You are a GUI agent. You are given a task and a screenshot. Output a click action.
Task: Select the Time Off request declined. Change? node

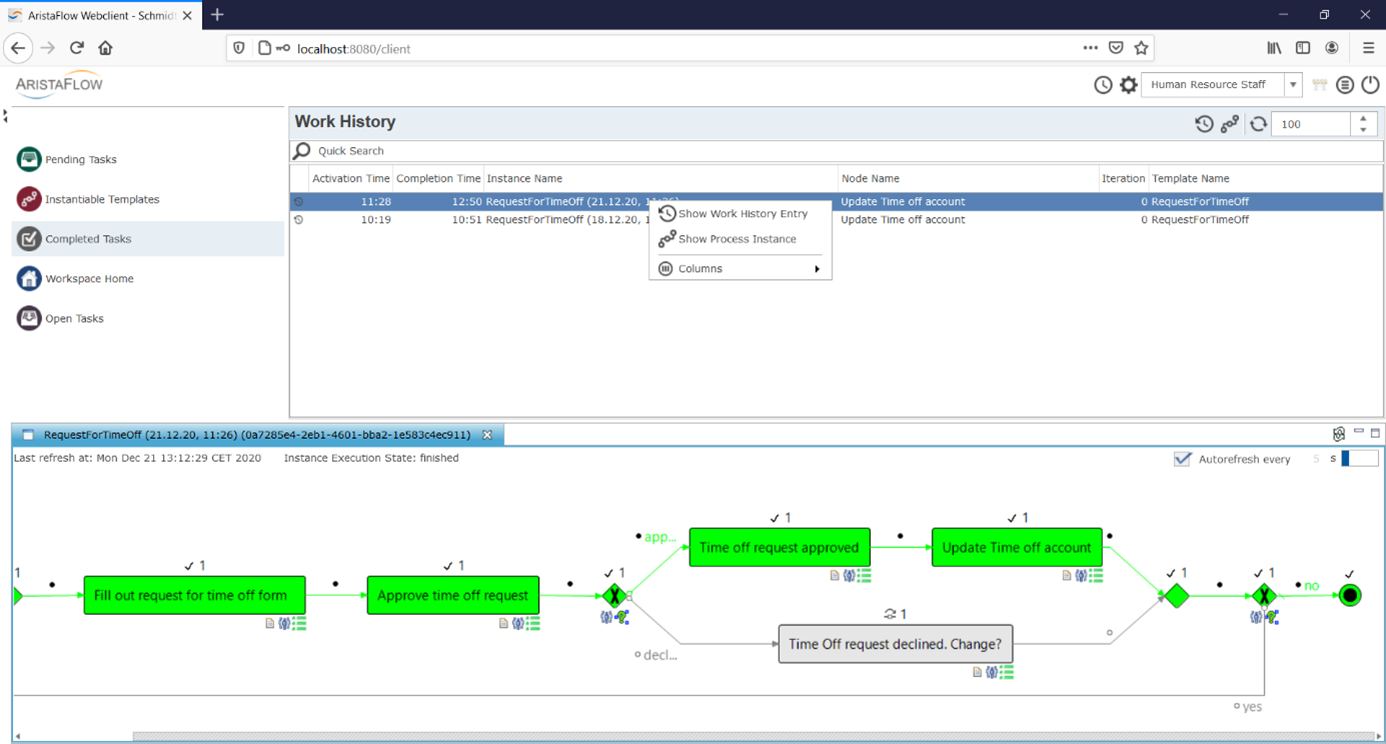[895, 644]
